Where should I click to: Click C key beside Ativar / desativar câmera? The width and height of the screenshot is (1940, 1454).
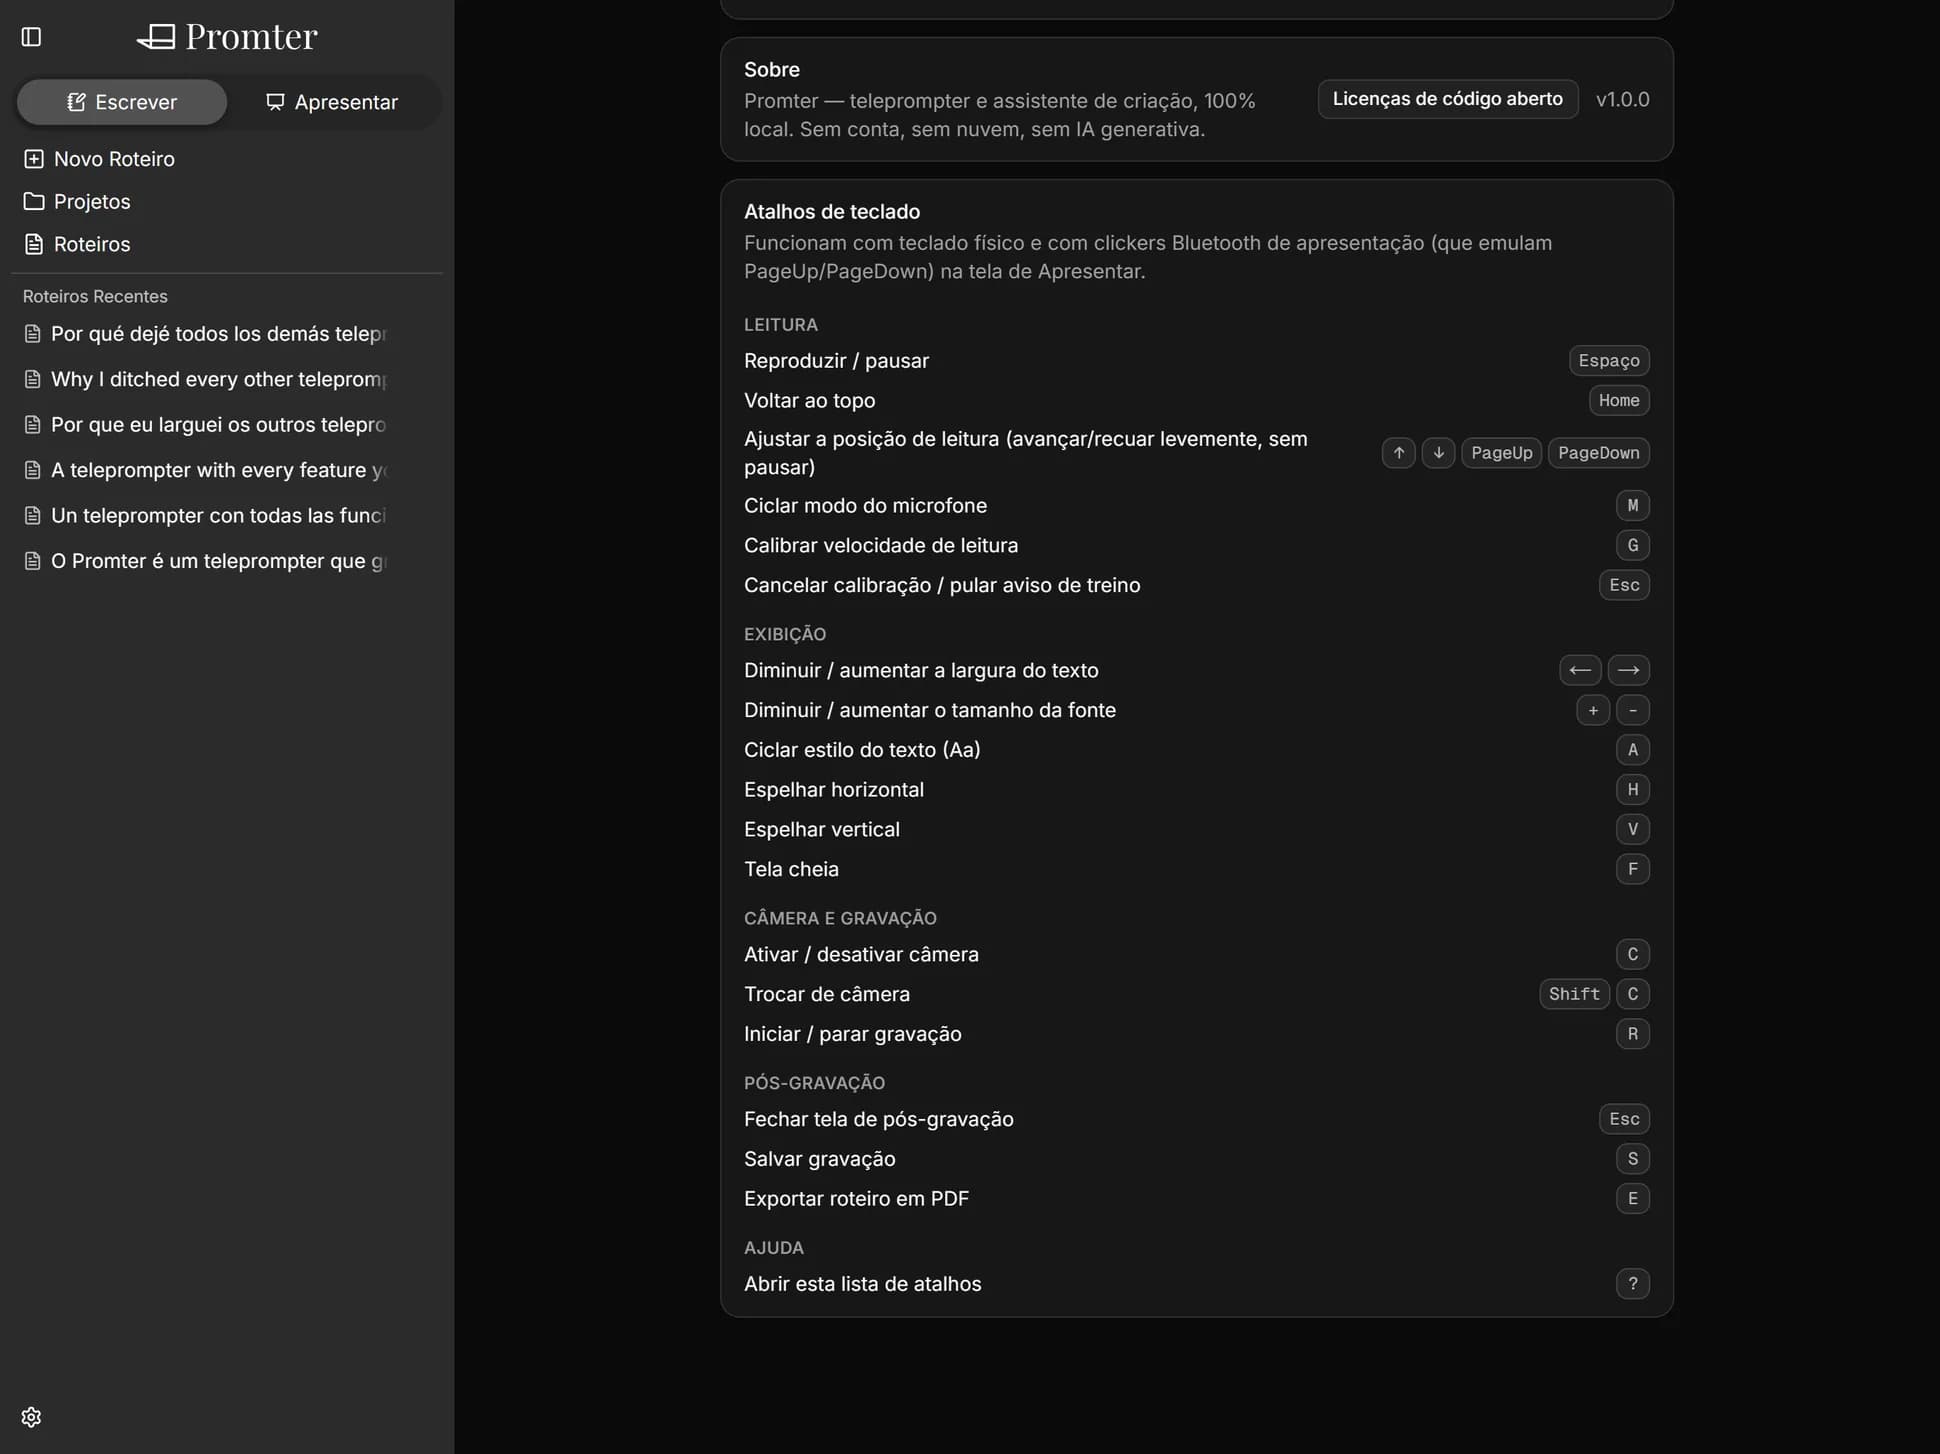(1632, 954)
